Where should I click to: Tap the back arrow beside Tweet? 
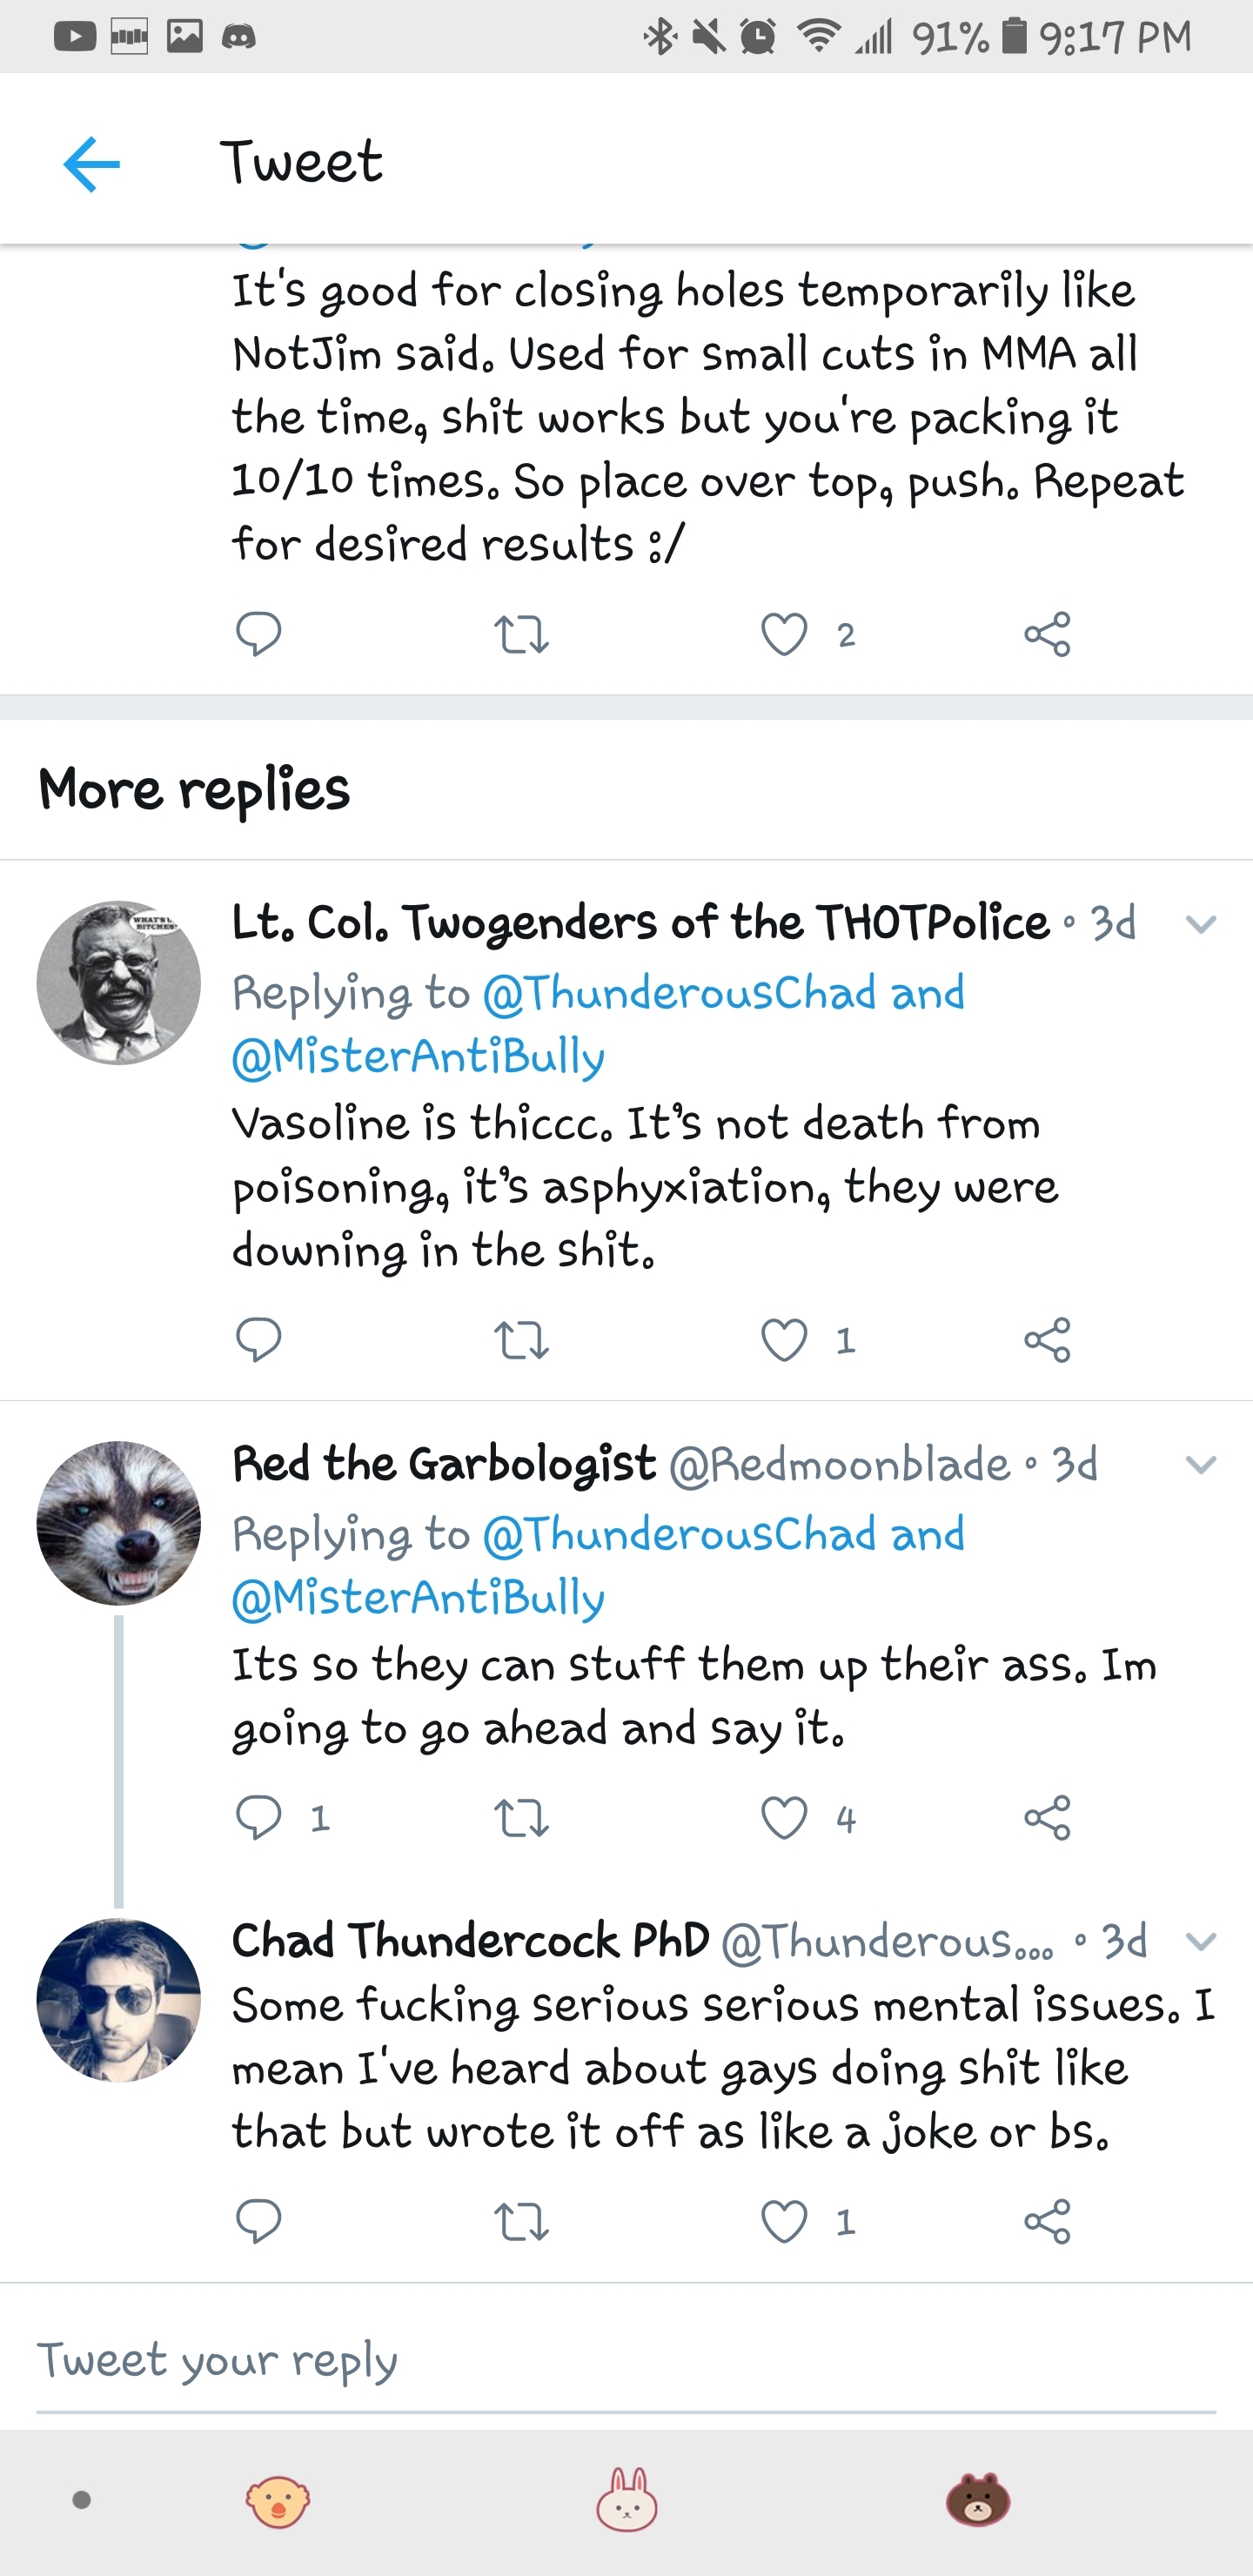pos(91,164)
